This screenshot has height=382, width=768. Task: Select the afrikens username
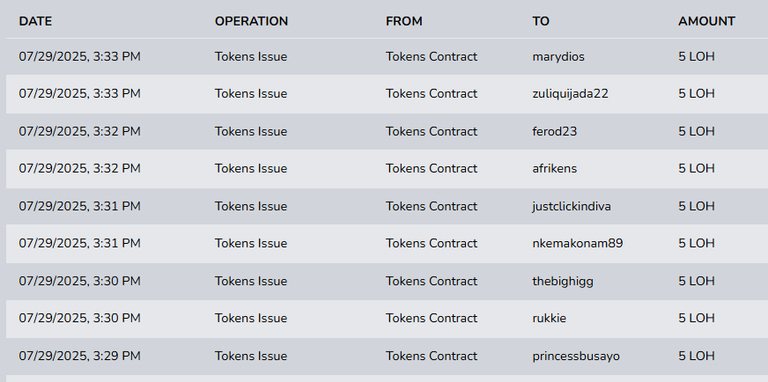tap(554, 168)
